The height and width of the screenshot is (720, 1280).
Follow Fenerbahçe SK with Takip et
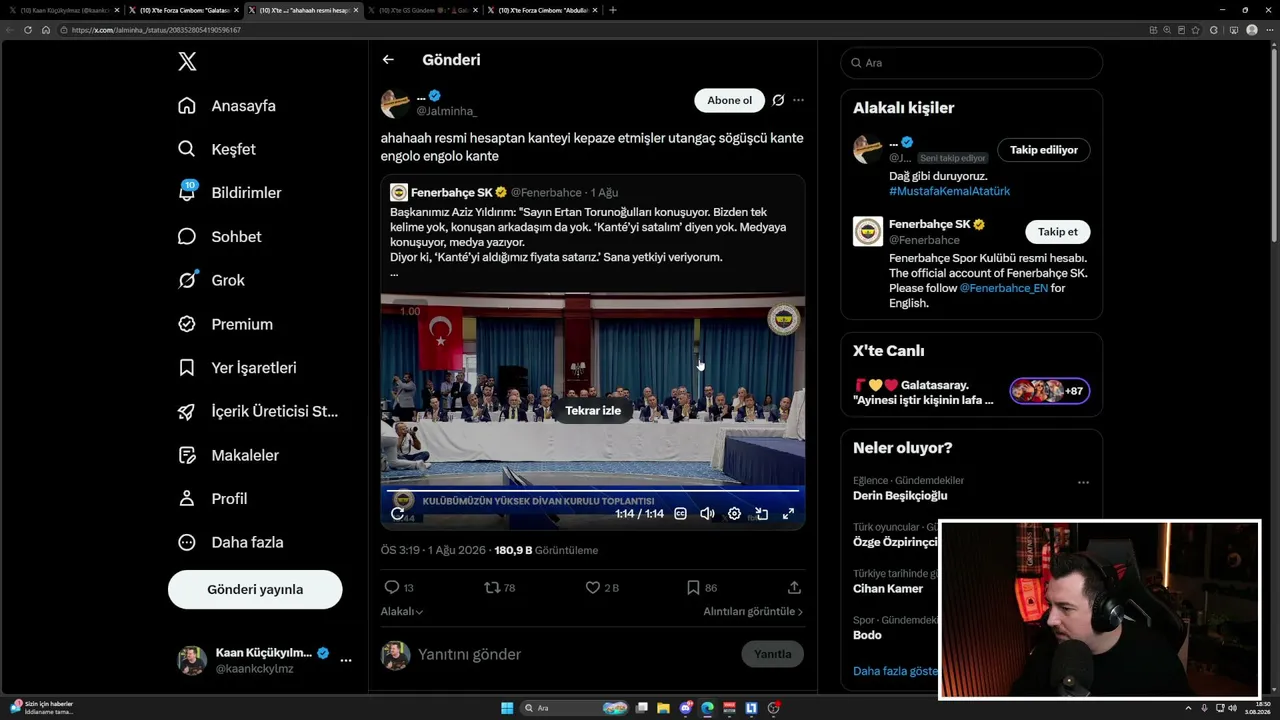tap(1058, 232)
